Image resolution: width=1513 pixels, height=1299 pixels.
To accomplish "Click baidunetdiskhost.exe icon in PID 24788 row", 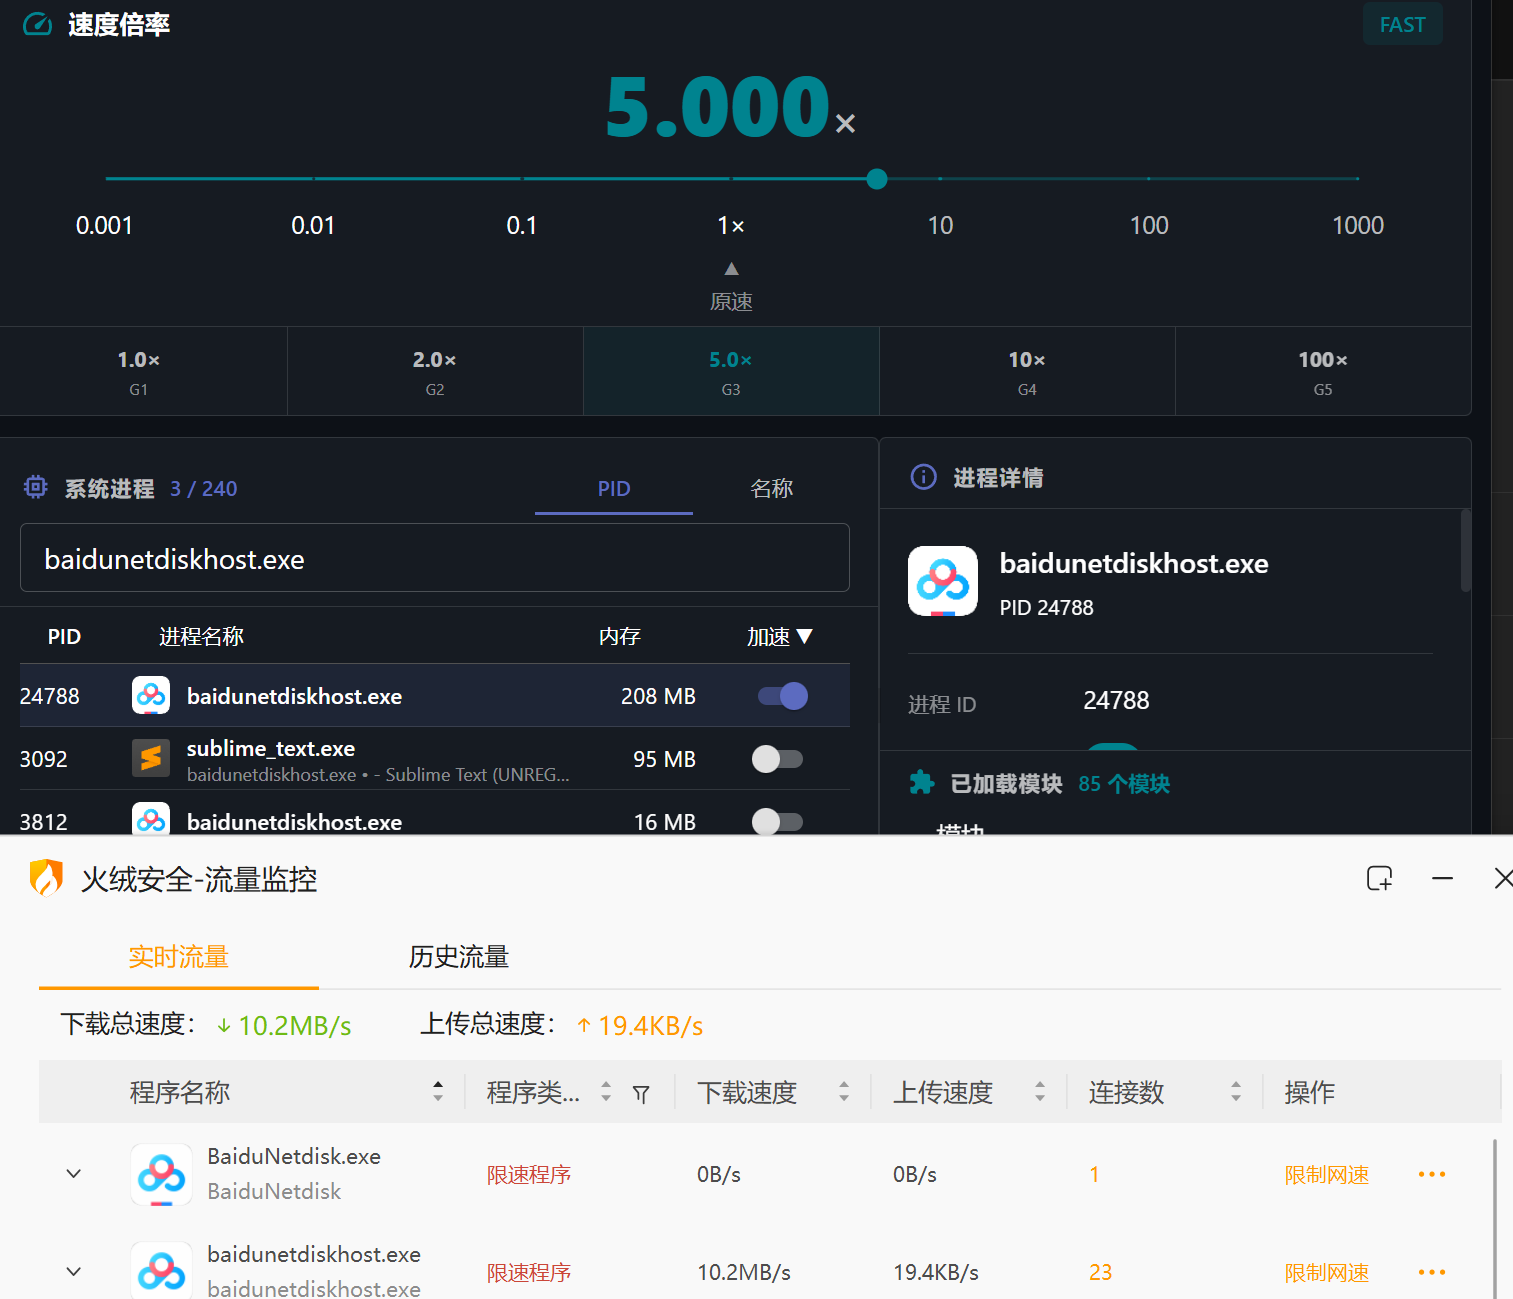I will (x=151, y=695).
